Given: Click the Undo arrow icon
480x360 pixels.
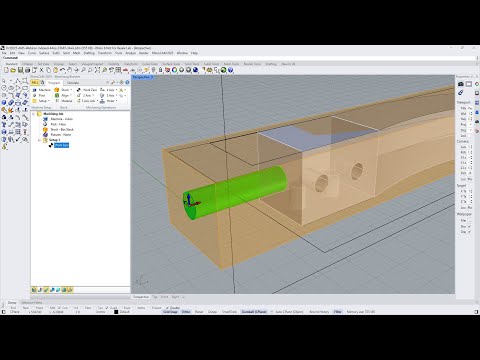Looking at the screenshot, I should click(x=62, y=70).
